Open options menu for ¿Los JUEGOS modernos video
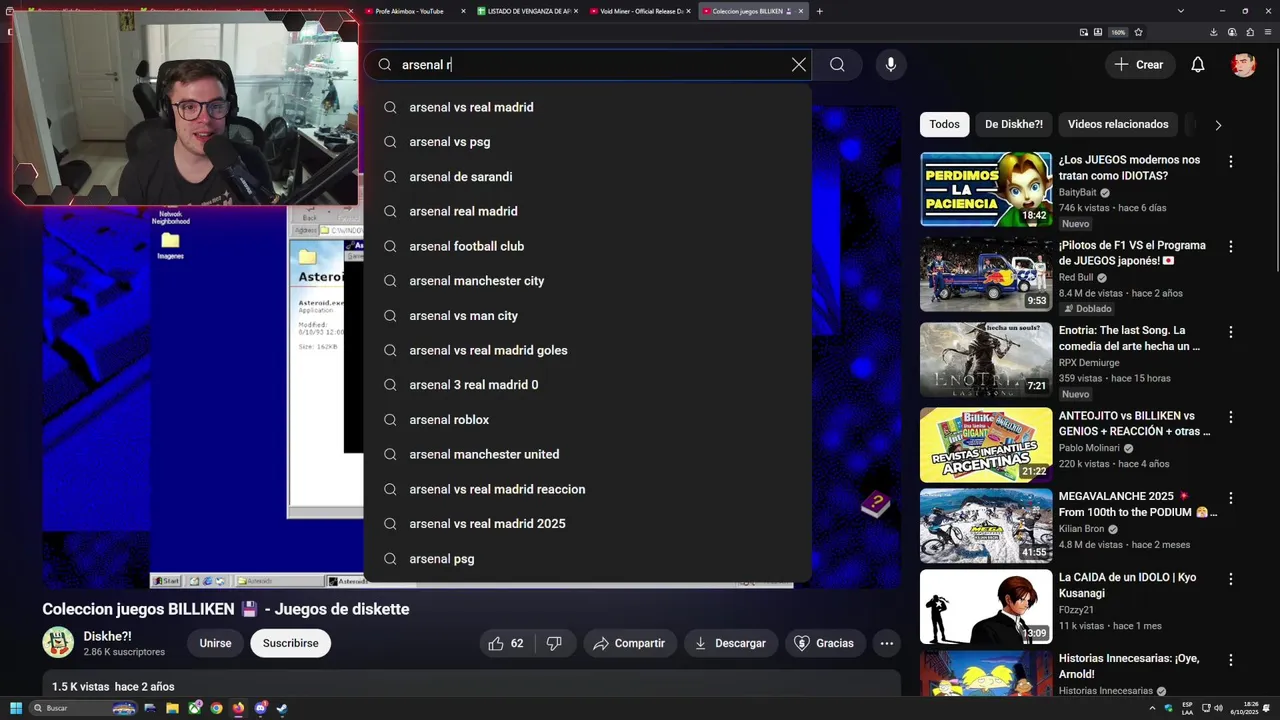 (1231, 161)
